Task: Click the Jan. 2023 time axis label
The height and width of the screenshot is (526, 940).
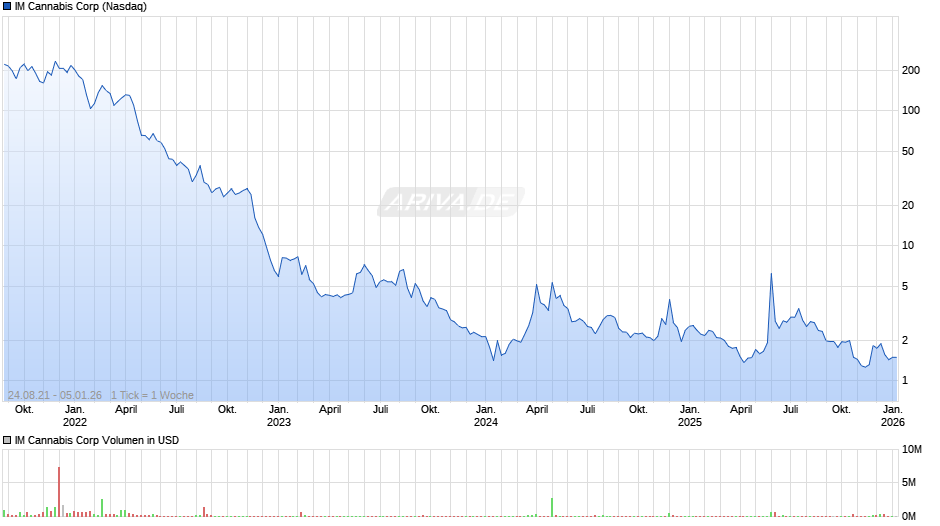Action: (279, 416)
